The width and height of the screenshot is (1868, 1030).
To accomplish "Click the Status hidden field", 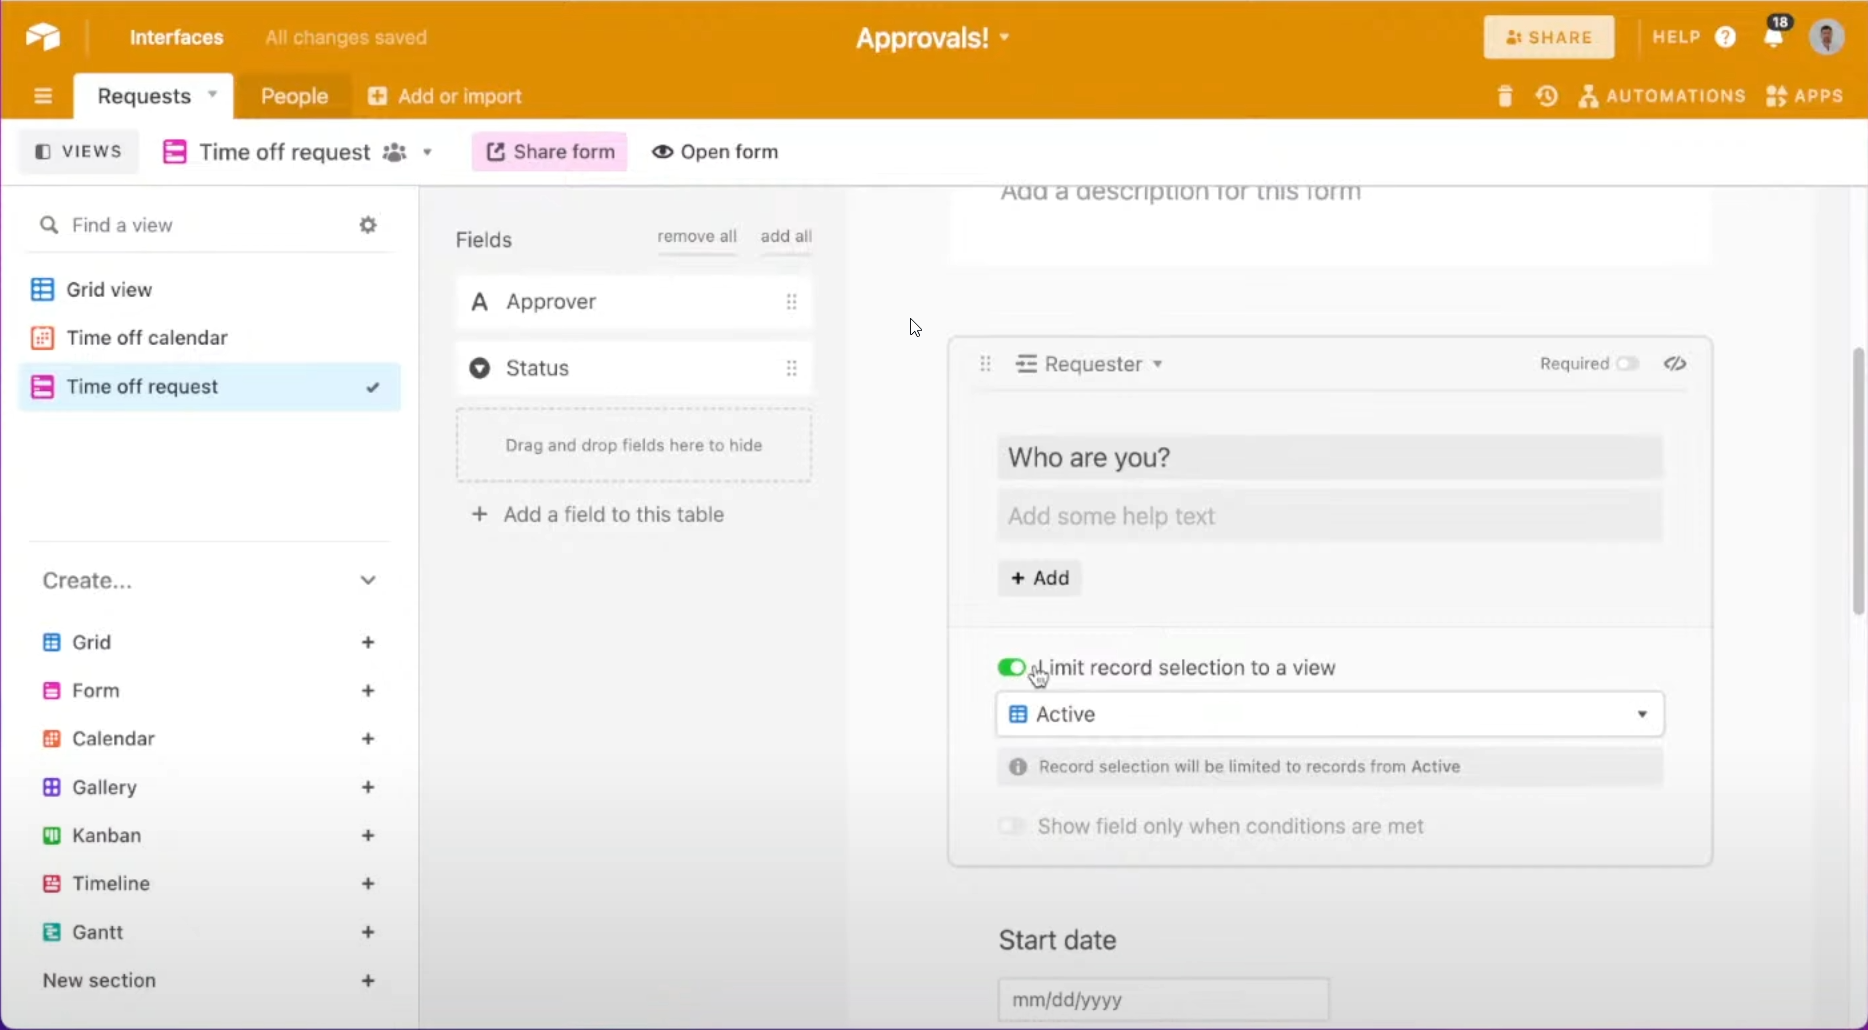I will (634, 368).
